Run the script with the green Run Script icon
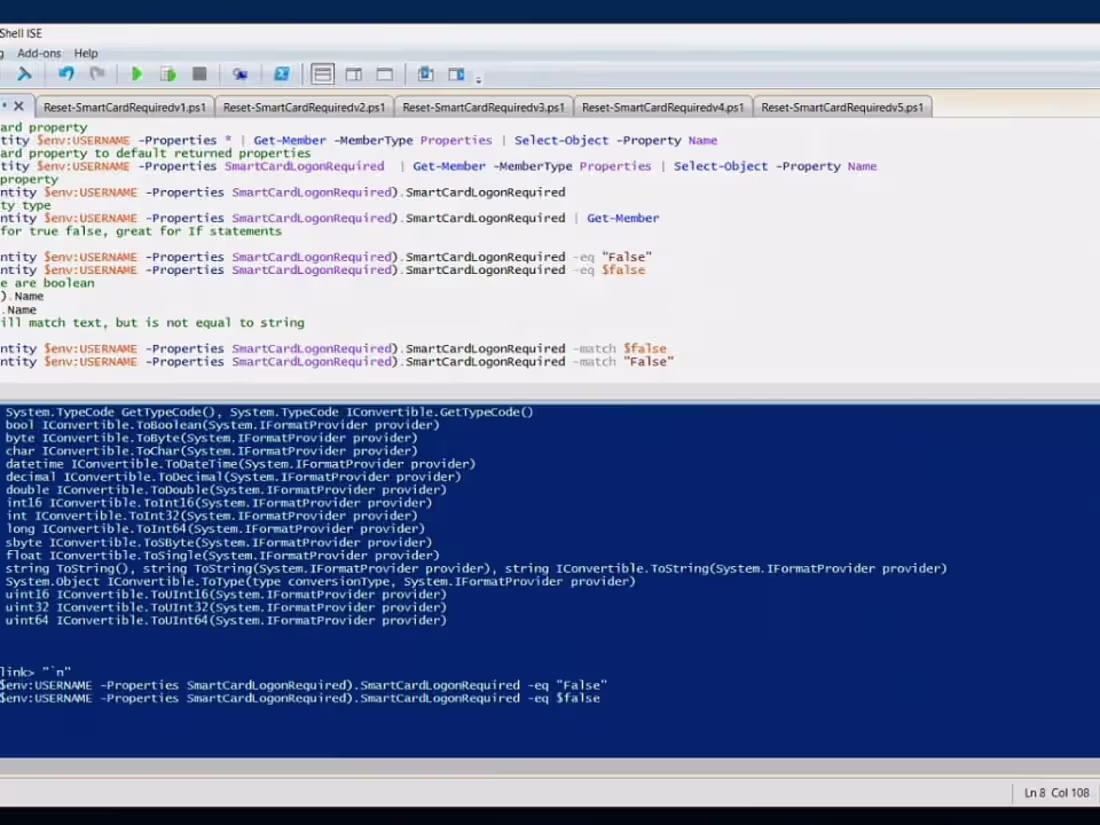The height and width of the screenshot is (825, 1100). click(x=137, y=74)
